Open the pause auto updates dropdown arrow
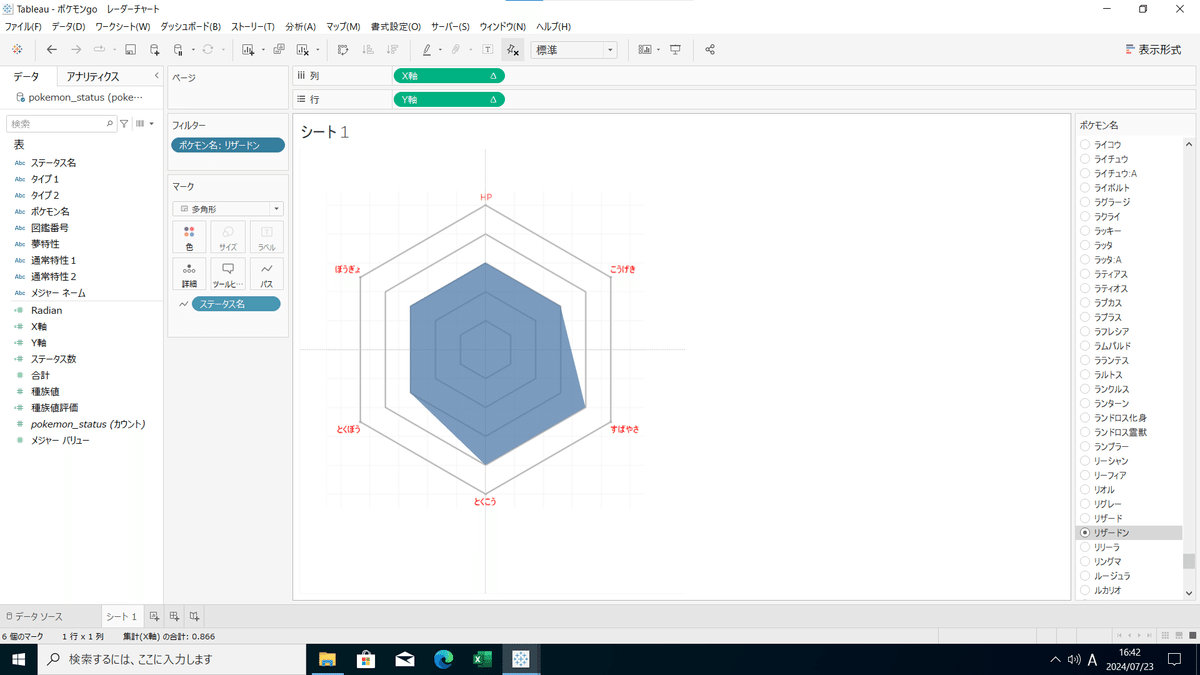The image size is (1200, 675). [x=192, y=49]
